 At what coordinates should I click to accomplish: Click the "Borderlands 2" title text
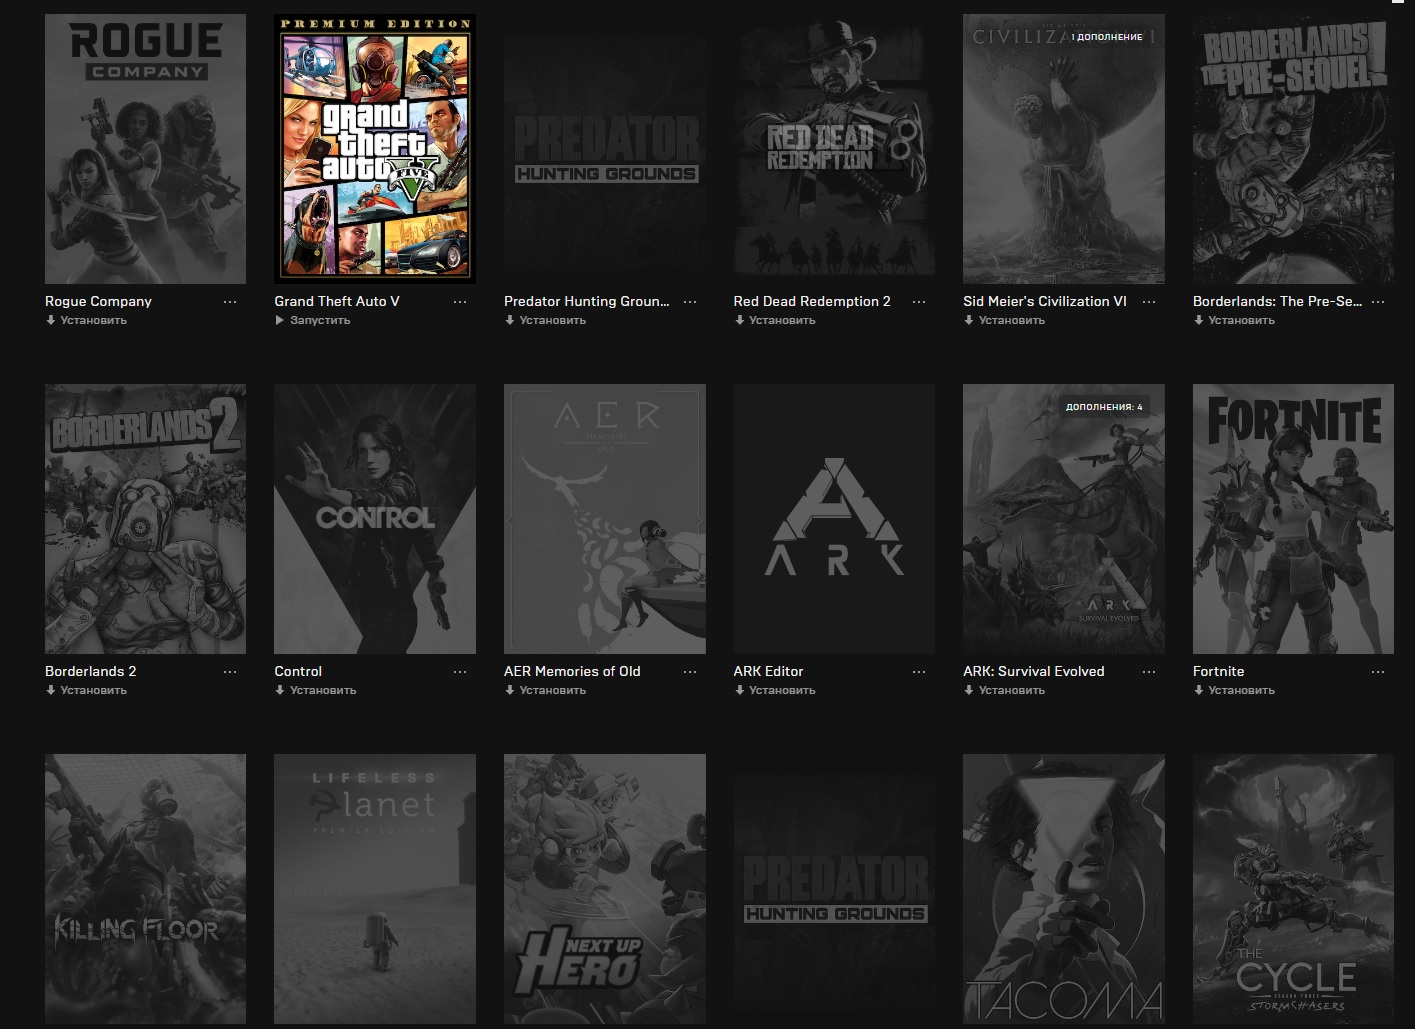(x=91, y=671)
